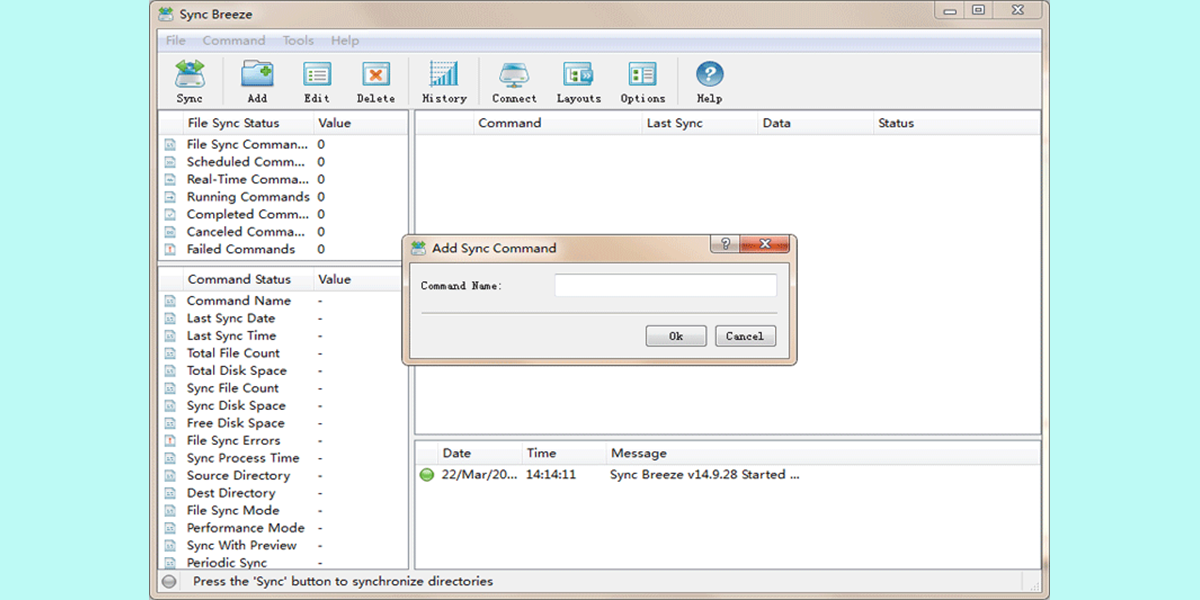Select the 'Periodic Sync' row

coord(284,563)
